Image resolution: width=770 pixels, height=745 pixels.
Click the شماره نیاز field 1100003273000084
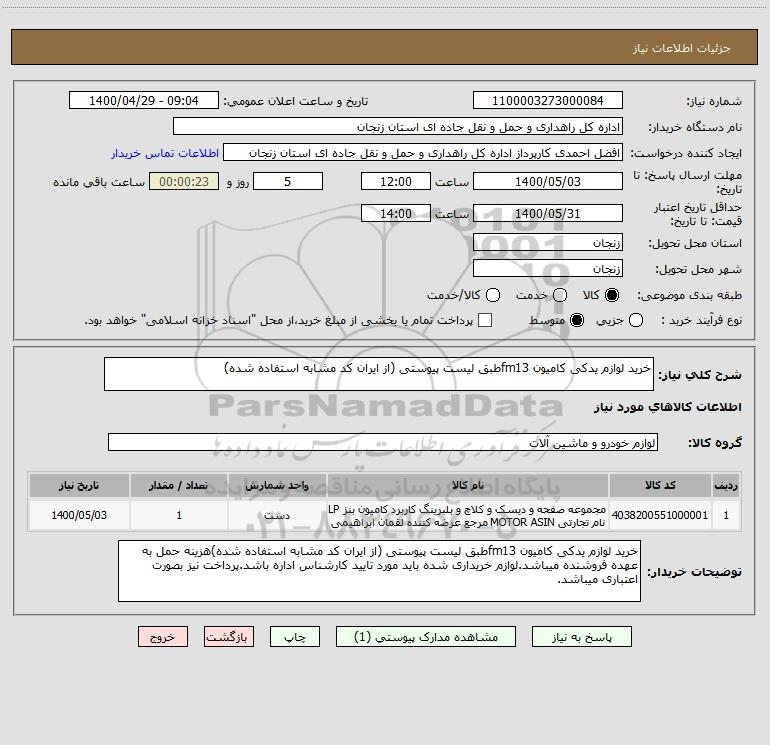[x=548, y=101]
